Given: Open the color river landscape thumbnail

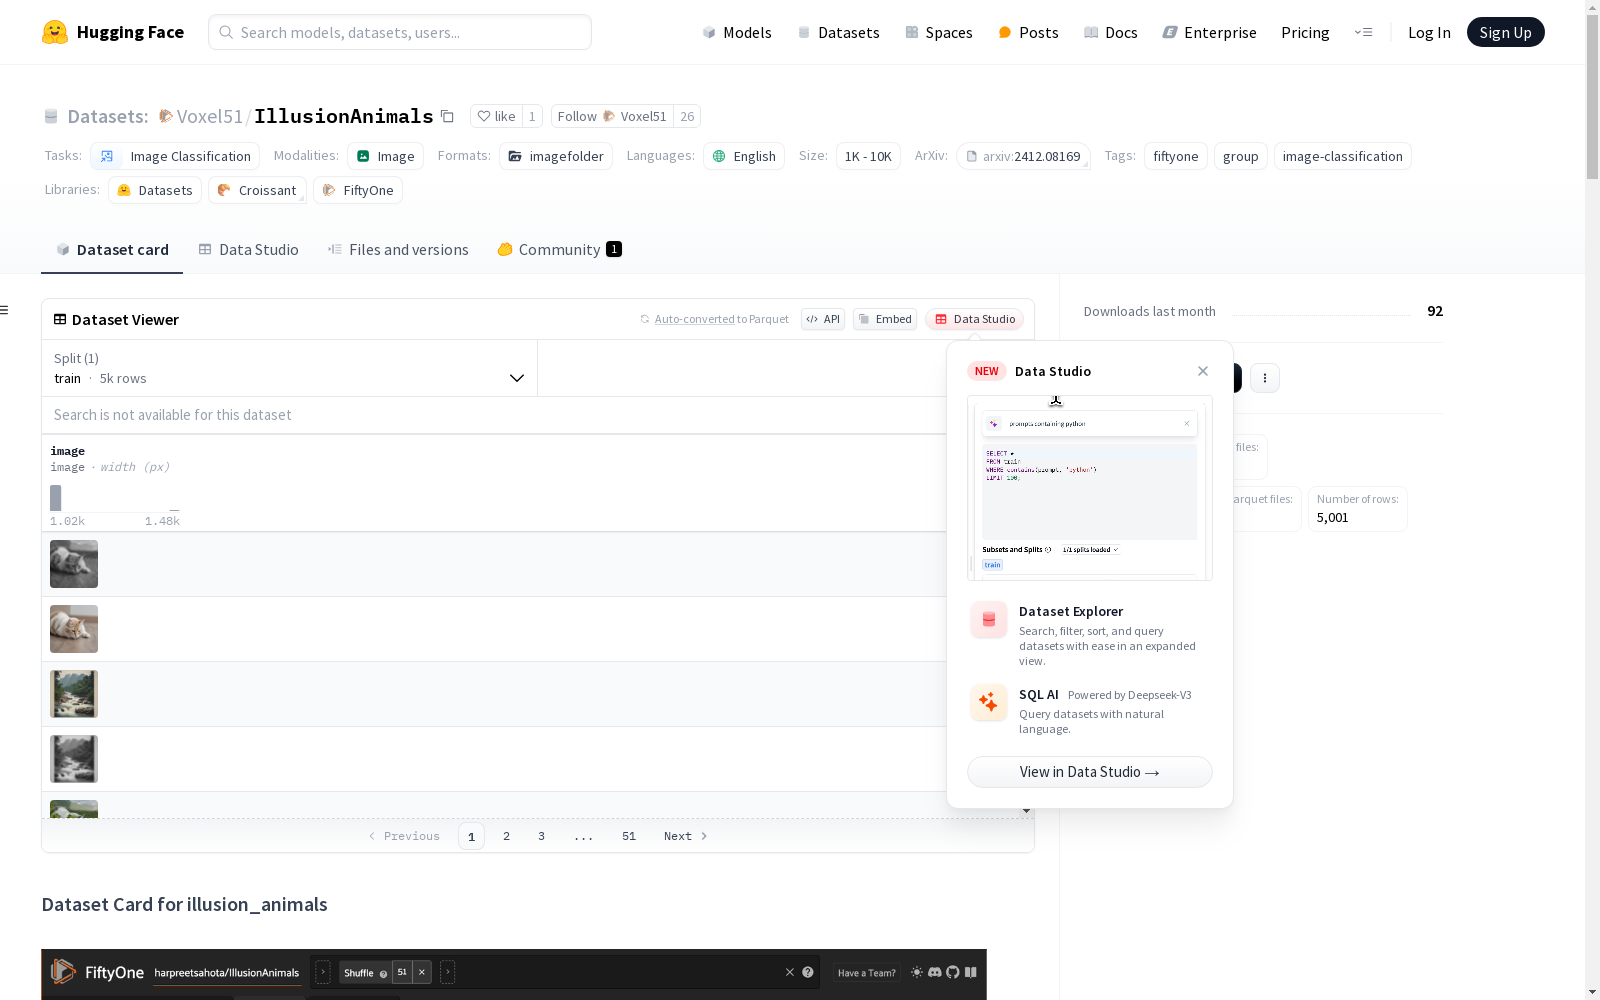Looking at the screenshot, I should point(74,694).
